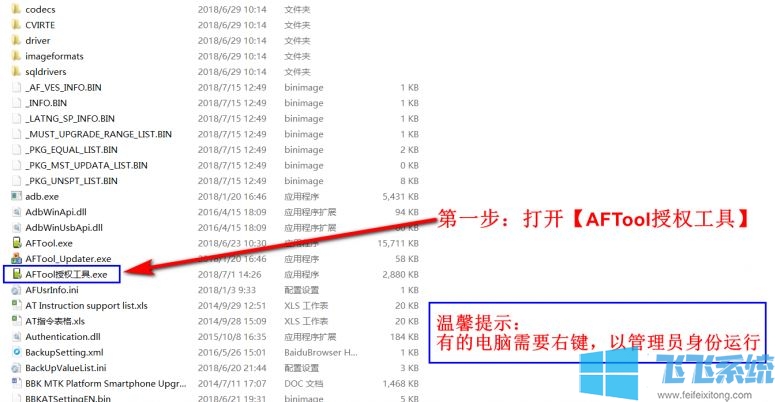This screenshot has width=776, height=402.
Task: Click the AFTool_Updater.exe icon
Action: 16,258
